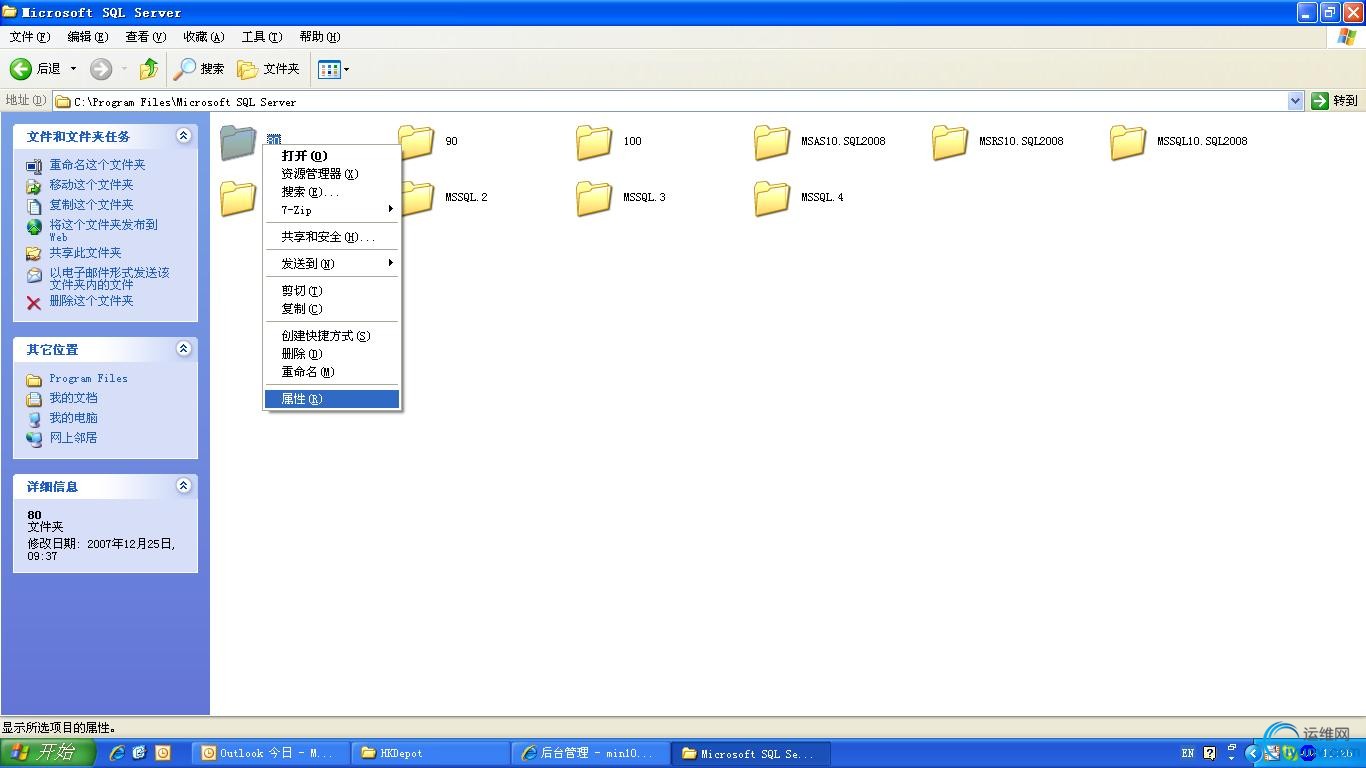The width and height of the screenshot is (1366, 768).
Task: Click the 网上邻居 network icon
Action: (34, 438)
